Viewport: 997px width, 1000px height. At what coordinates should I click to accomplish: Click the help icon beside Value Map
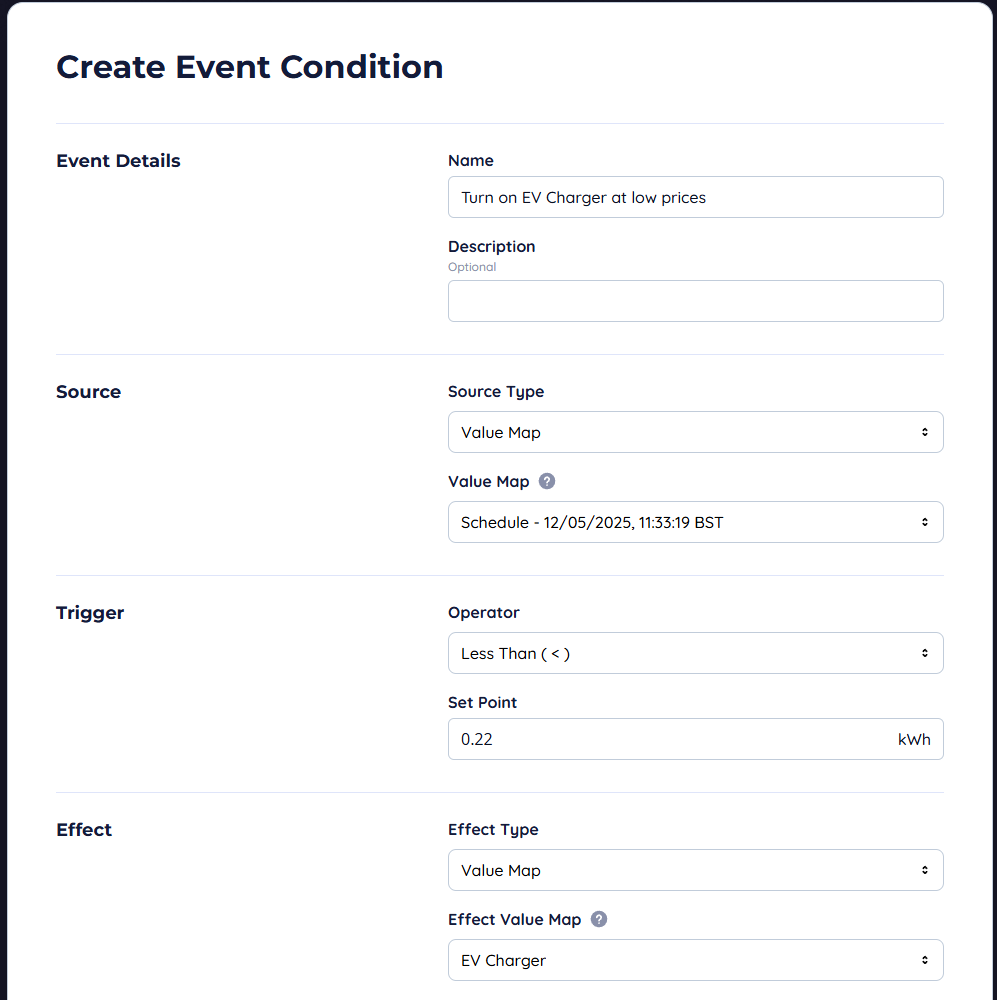pyautogui.click(x=547, y=481)
